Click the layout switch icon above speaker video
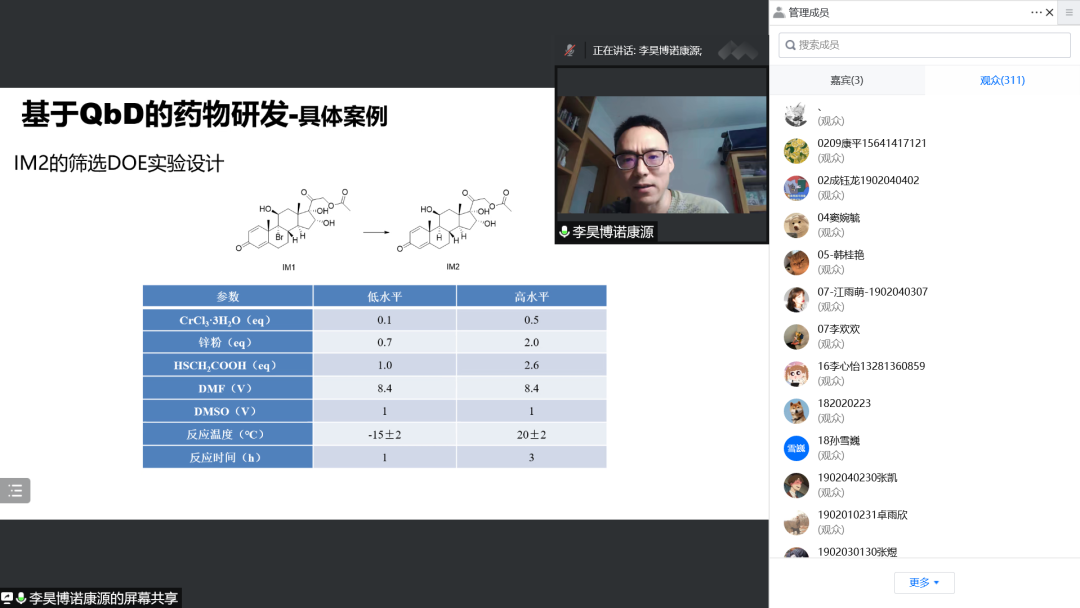The width and height of the screenshot is (1080, 608). pyautogui.click(x=738, y=50)
